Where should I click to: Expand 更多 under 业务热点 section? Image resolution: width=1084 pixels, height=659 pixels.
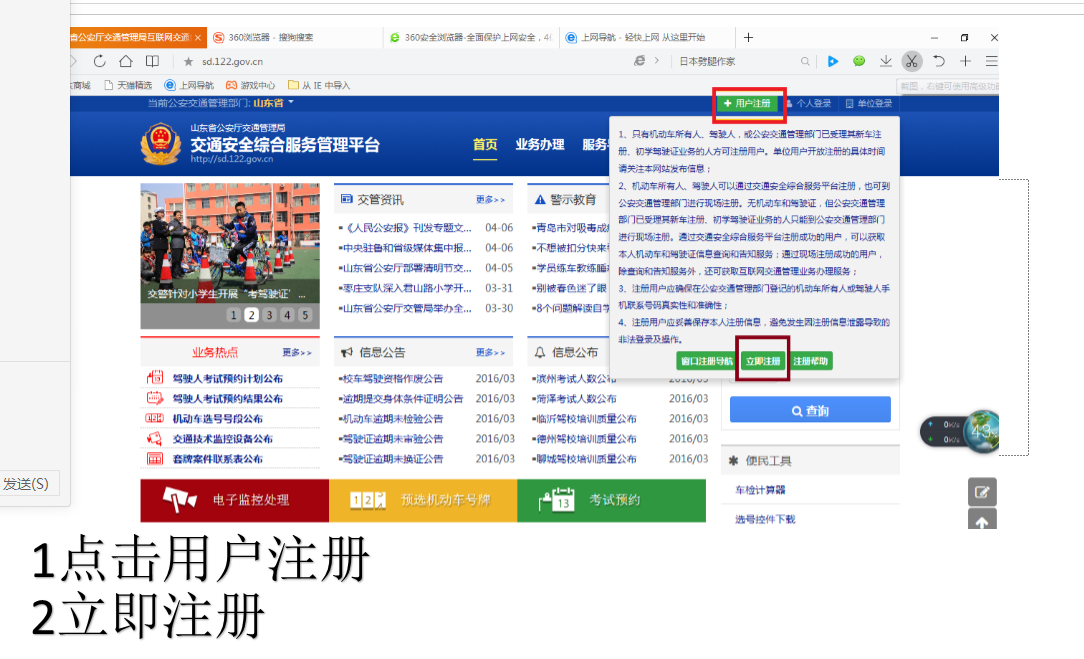coord(297,352)
